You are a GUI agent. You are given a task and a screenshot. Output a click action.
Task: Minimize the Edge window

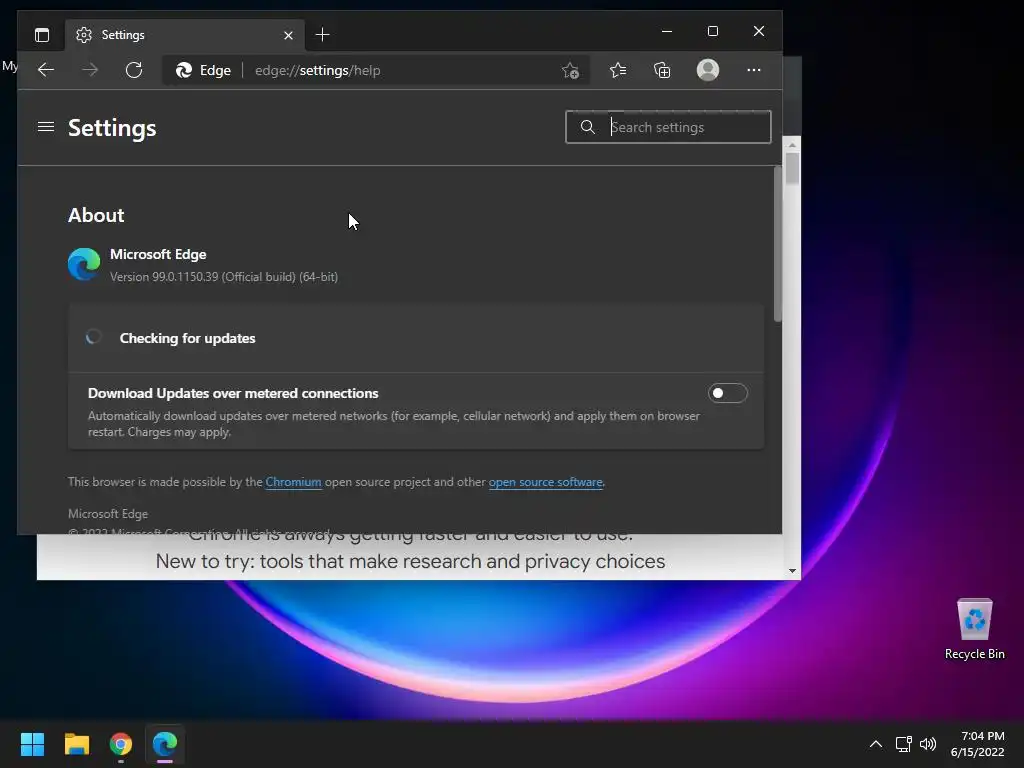(667, 31)
